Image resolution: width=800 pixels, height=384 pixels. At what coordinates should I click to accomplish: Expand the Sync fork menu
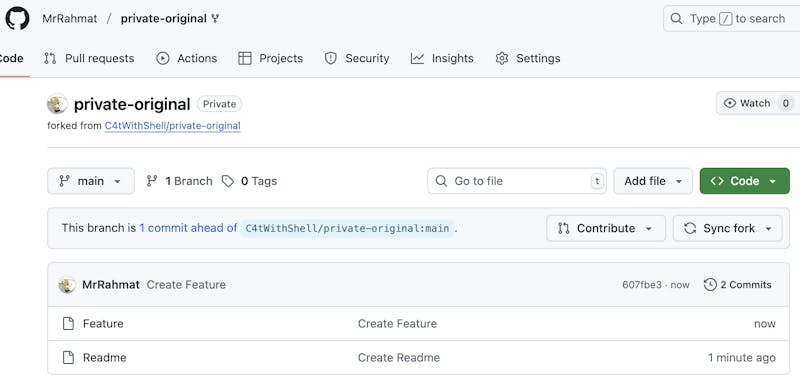(727, 228)
